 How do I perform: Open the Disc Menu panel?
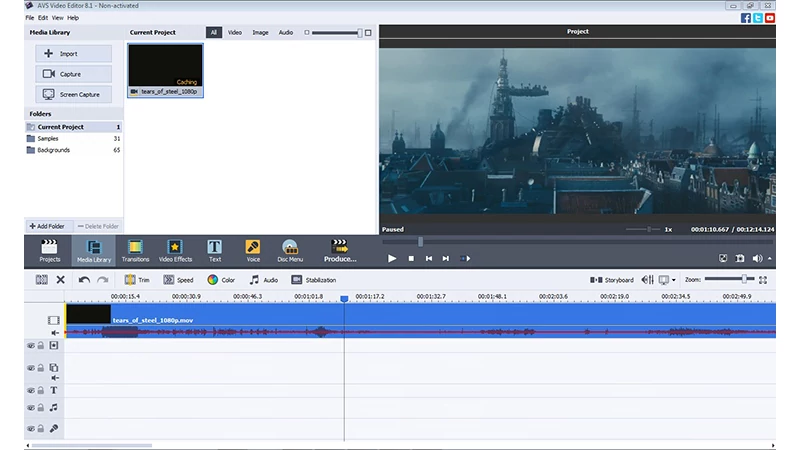point(290,251)
